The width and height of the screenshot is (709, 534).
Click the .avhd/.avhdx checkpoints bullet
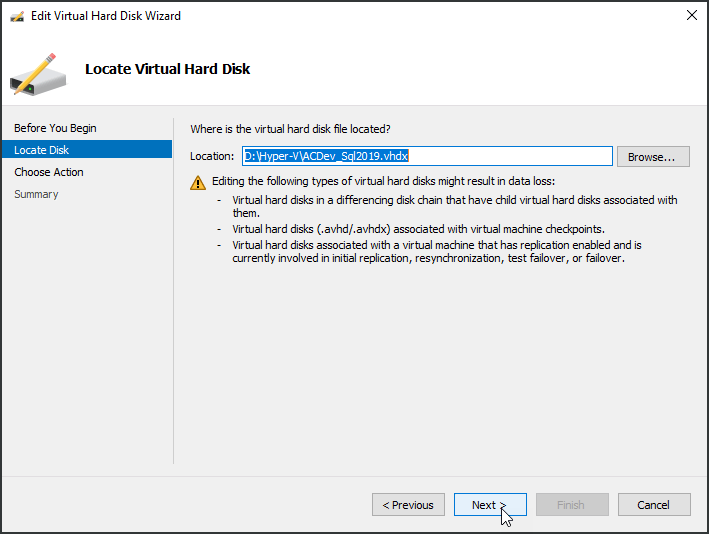pyautogui.click(x=418, y=228)
